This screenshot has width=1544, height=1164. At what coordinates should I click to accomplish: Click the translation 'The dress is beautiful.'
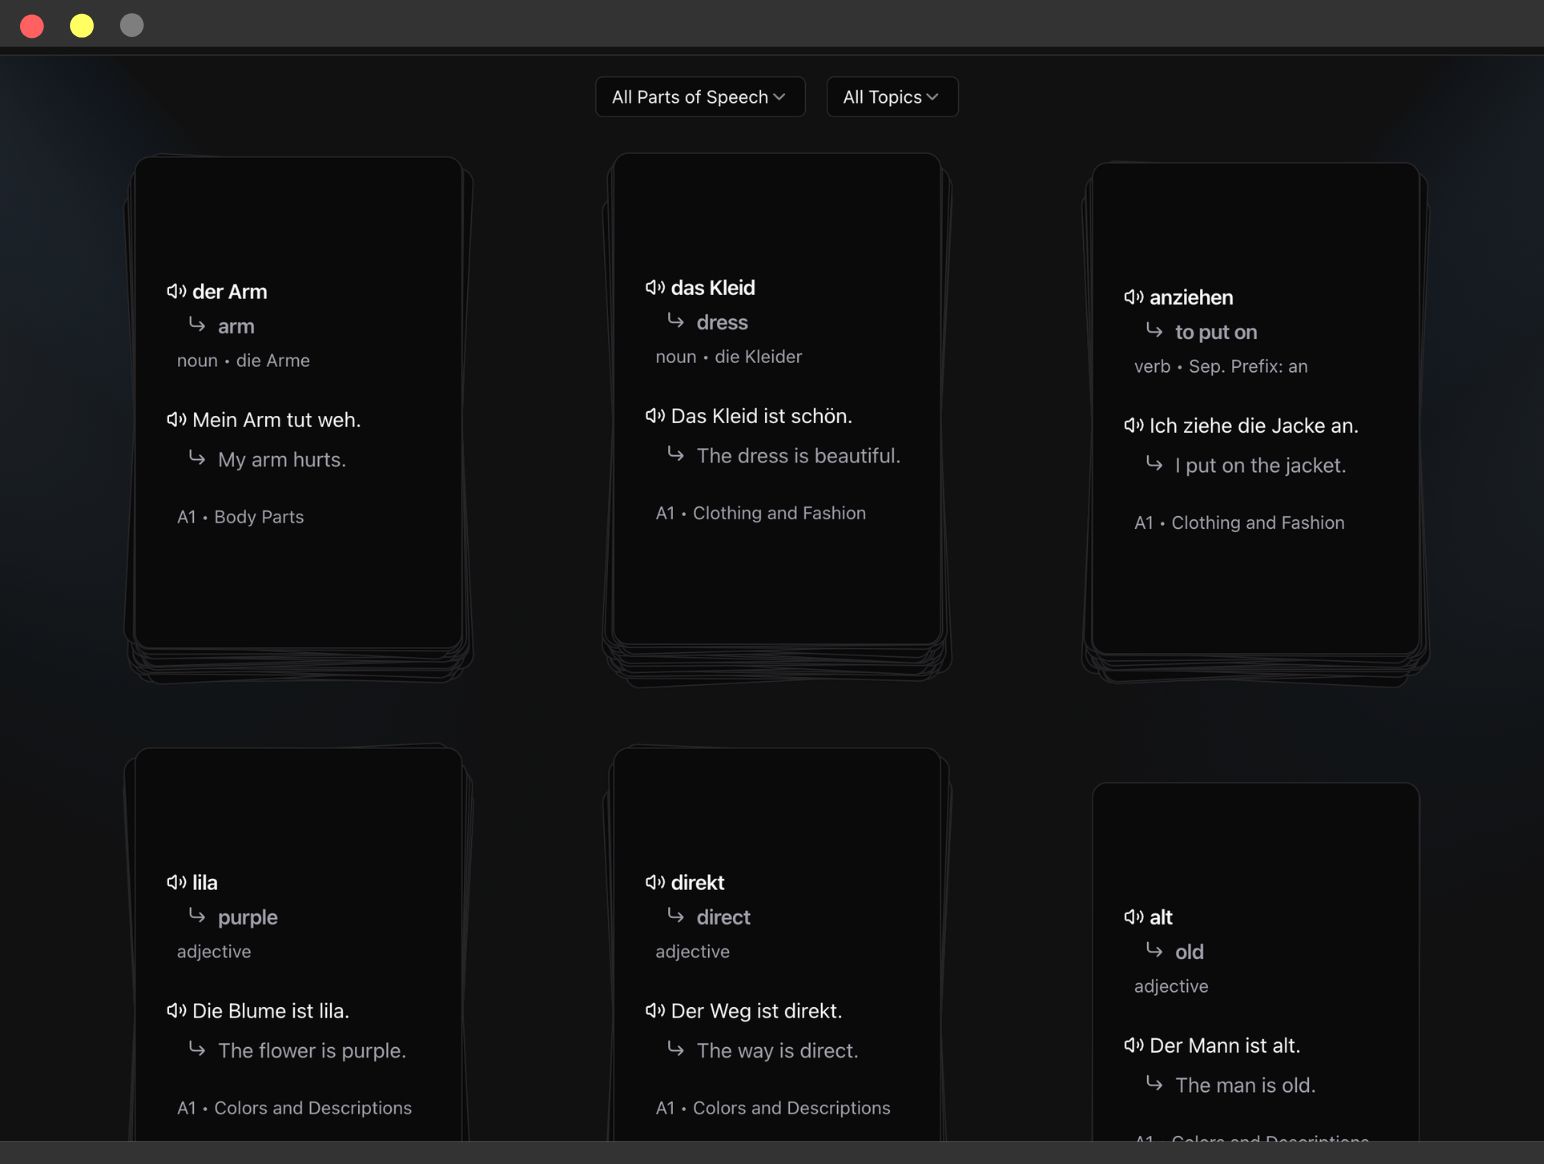click(798, 456)
